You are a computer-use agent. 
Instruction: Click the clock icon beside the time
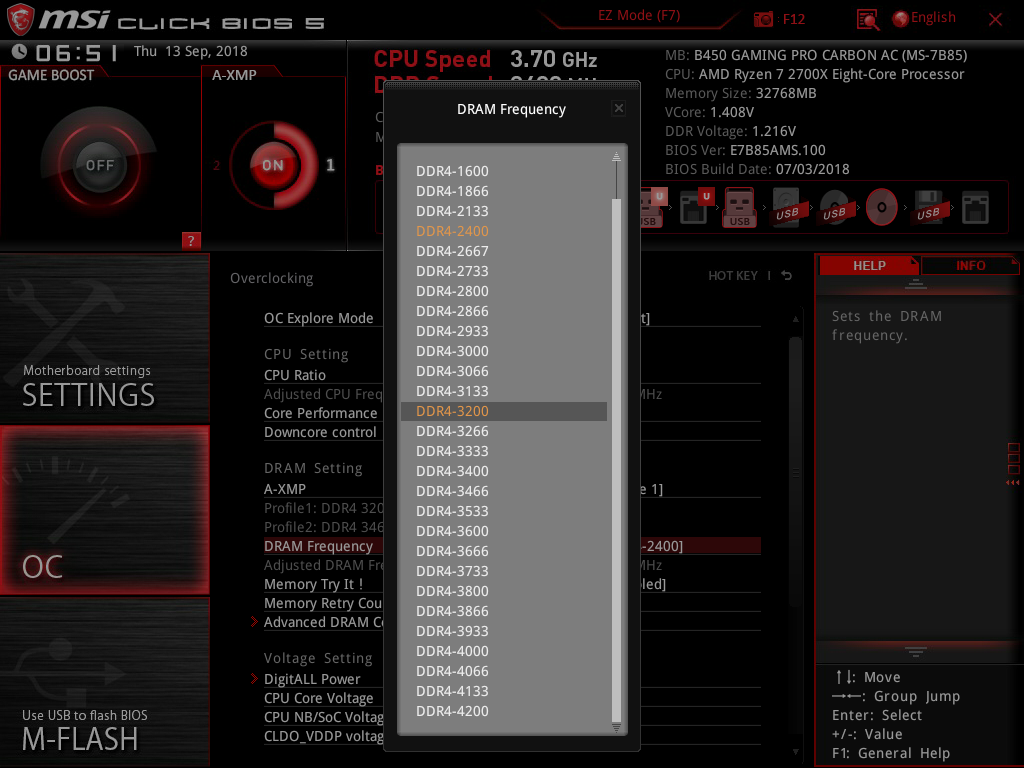(x=19, y=52)
